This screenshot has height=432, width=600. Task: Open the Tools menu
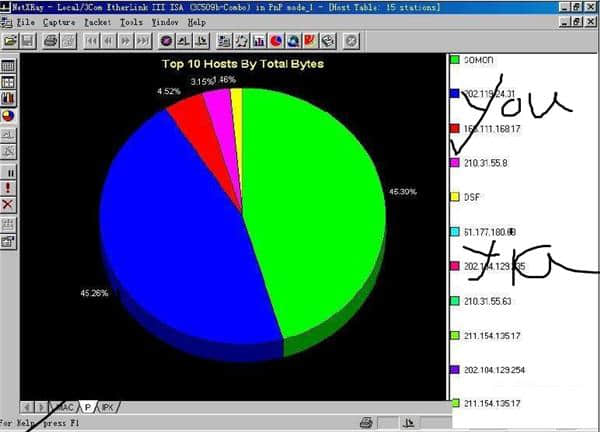click(130, 21)
